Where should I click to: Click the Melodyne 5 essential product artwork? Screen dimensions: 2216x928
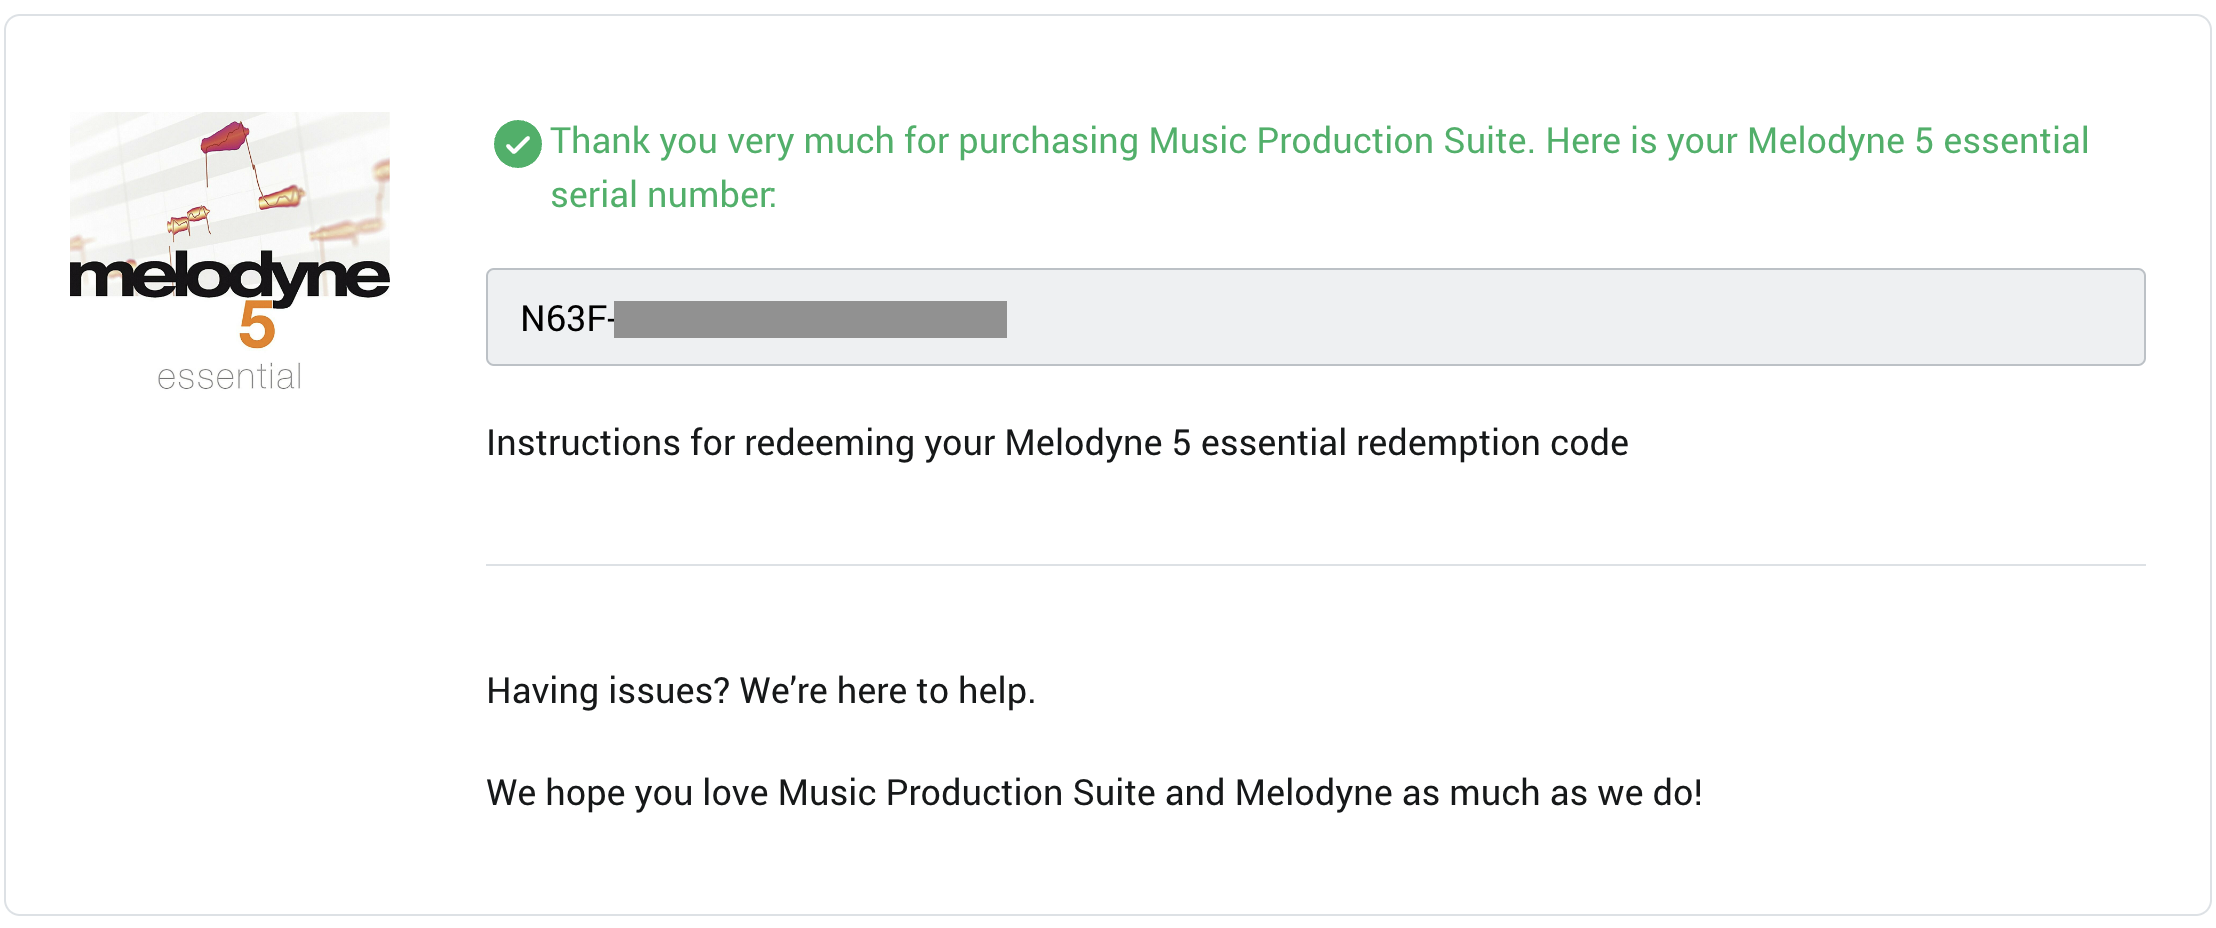tap(230, 252)
